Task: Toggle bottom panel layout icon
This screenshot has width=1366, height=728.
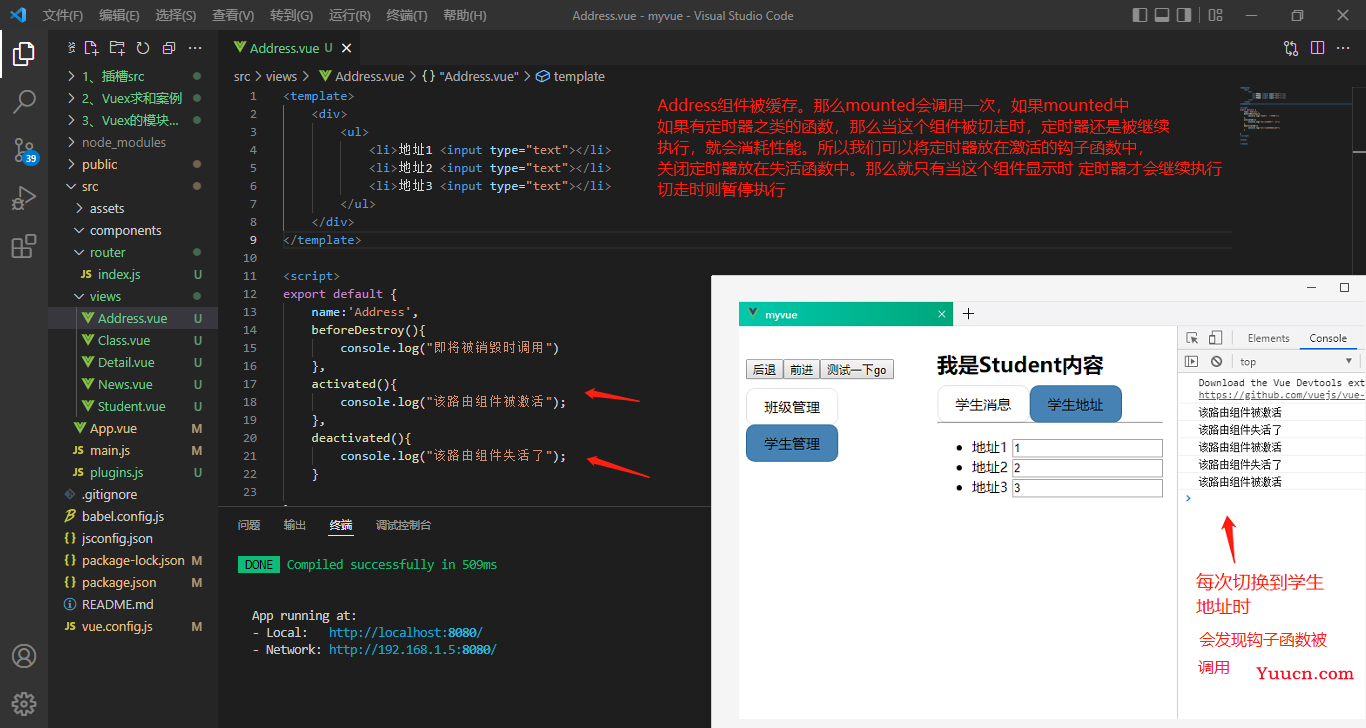Action: tap(1162, 15)
